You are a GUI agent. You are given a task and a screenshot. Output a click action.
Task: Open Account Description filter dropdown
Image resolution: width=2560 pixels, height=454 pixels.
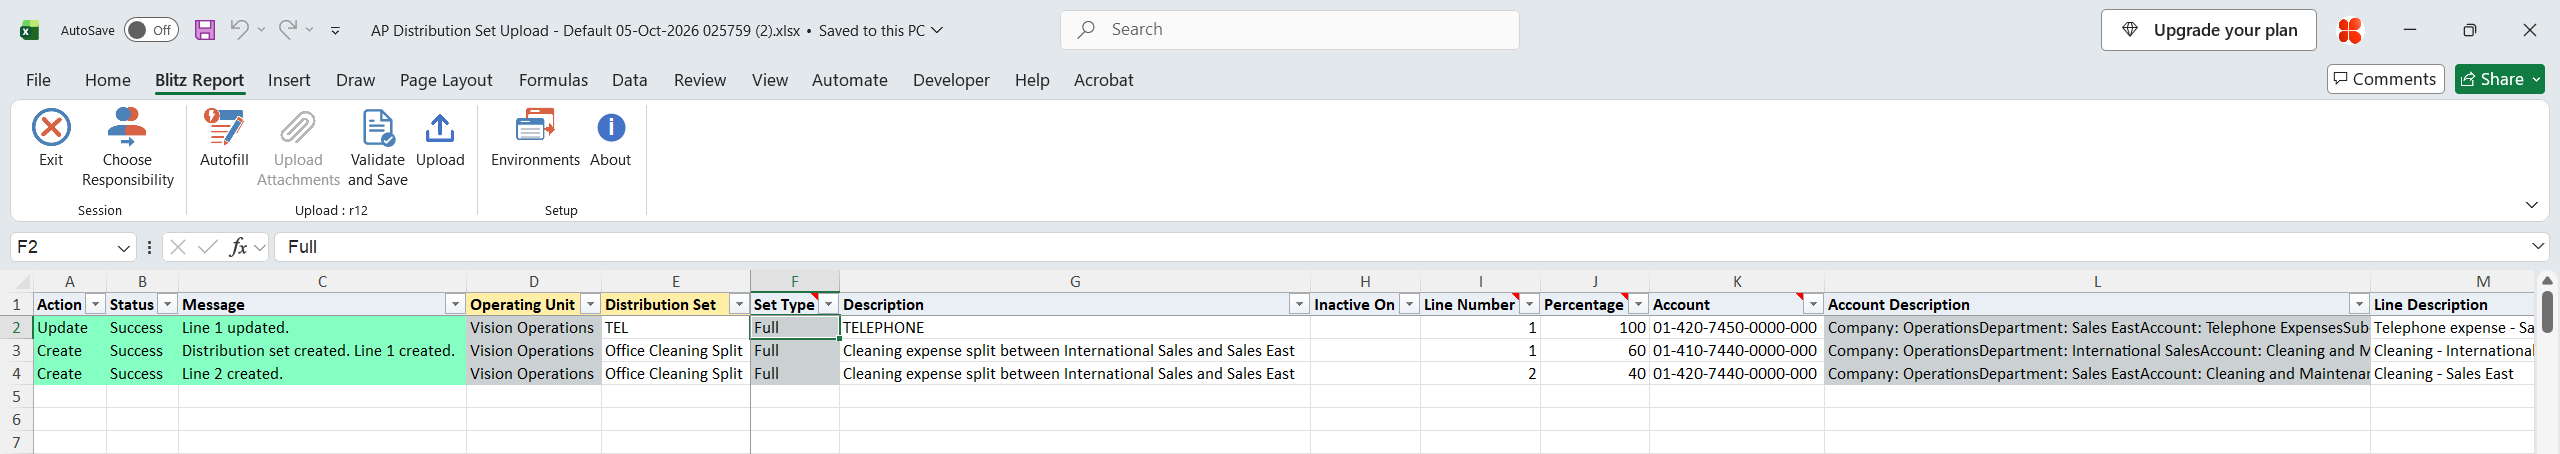pyautogui.click(x=2359, y=304)
